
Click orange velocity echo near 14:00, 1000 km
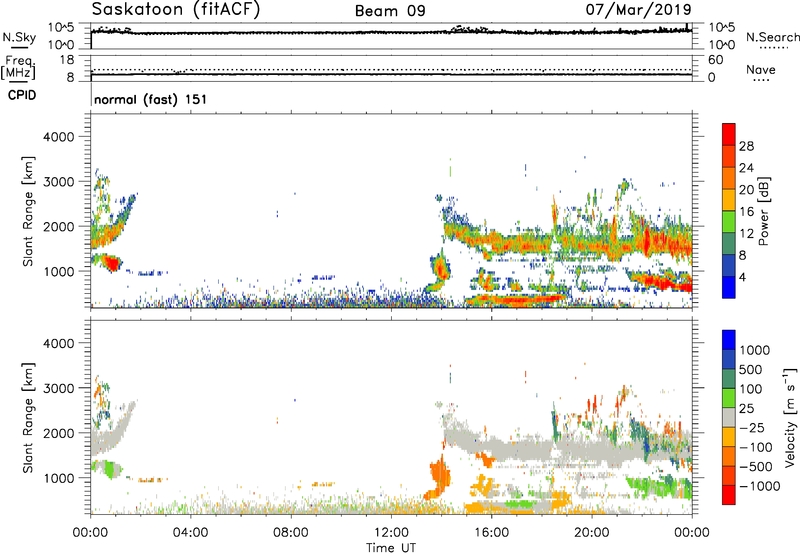pyautogui.click(x=439, y=476)
